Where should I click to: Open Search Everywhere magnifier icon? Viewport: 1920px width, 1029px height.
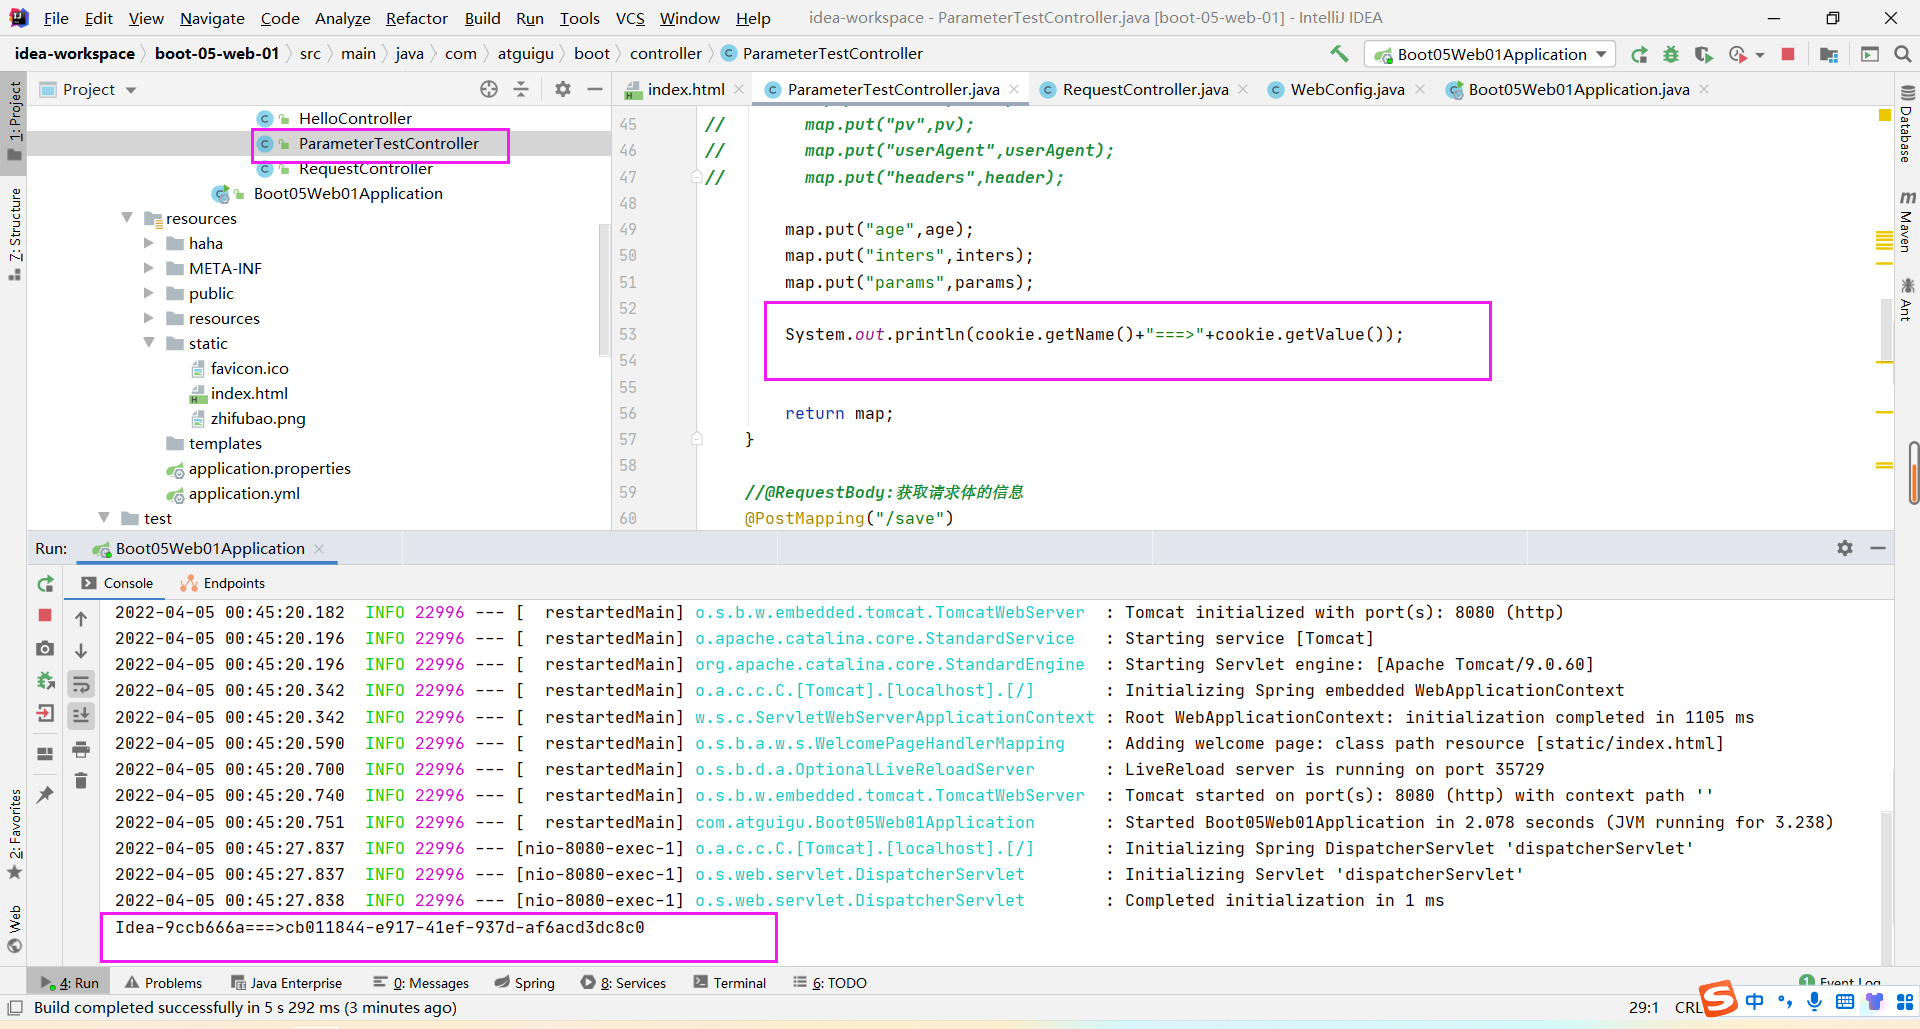1902,54
